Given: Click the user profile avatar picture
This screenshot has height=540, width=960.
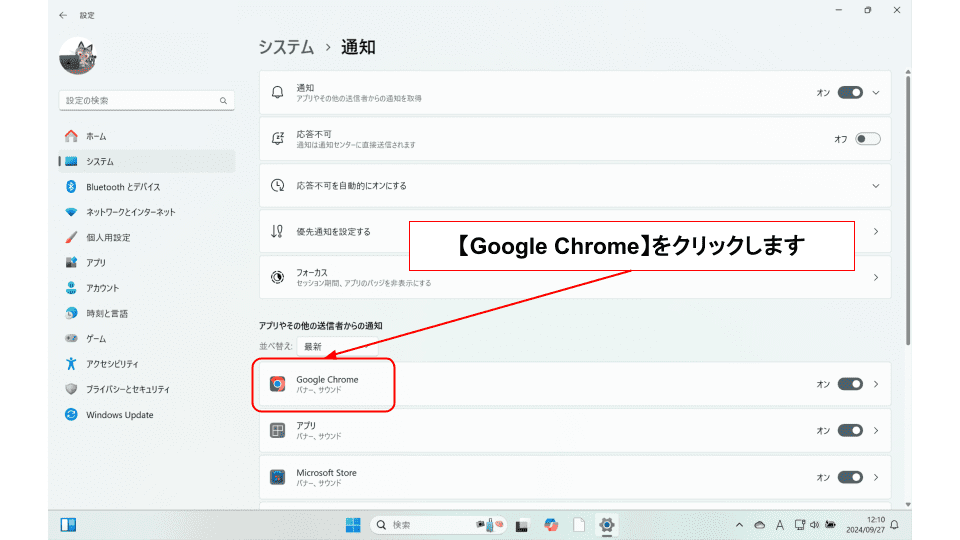Looking at the screenshot, I should pyautogui.click(x=77, y=57).
